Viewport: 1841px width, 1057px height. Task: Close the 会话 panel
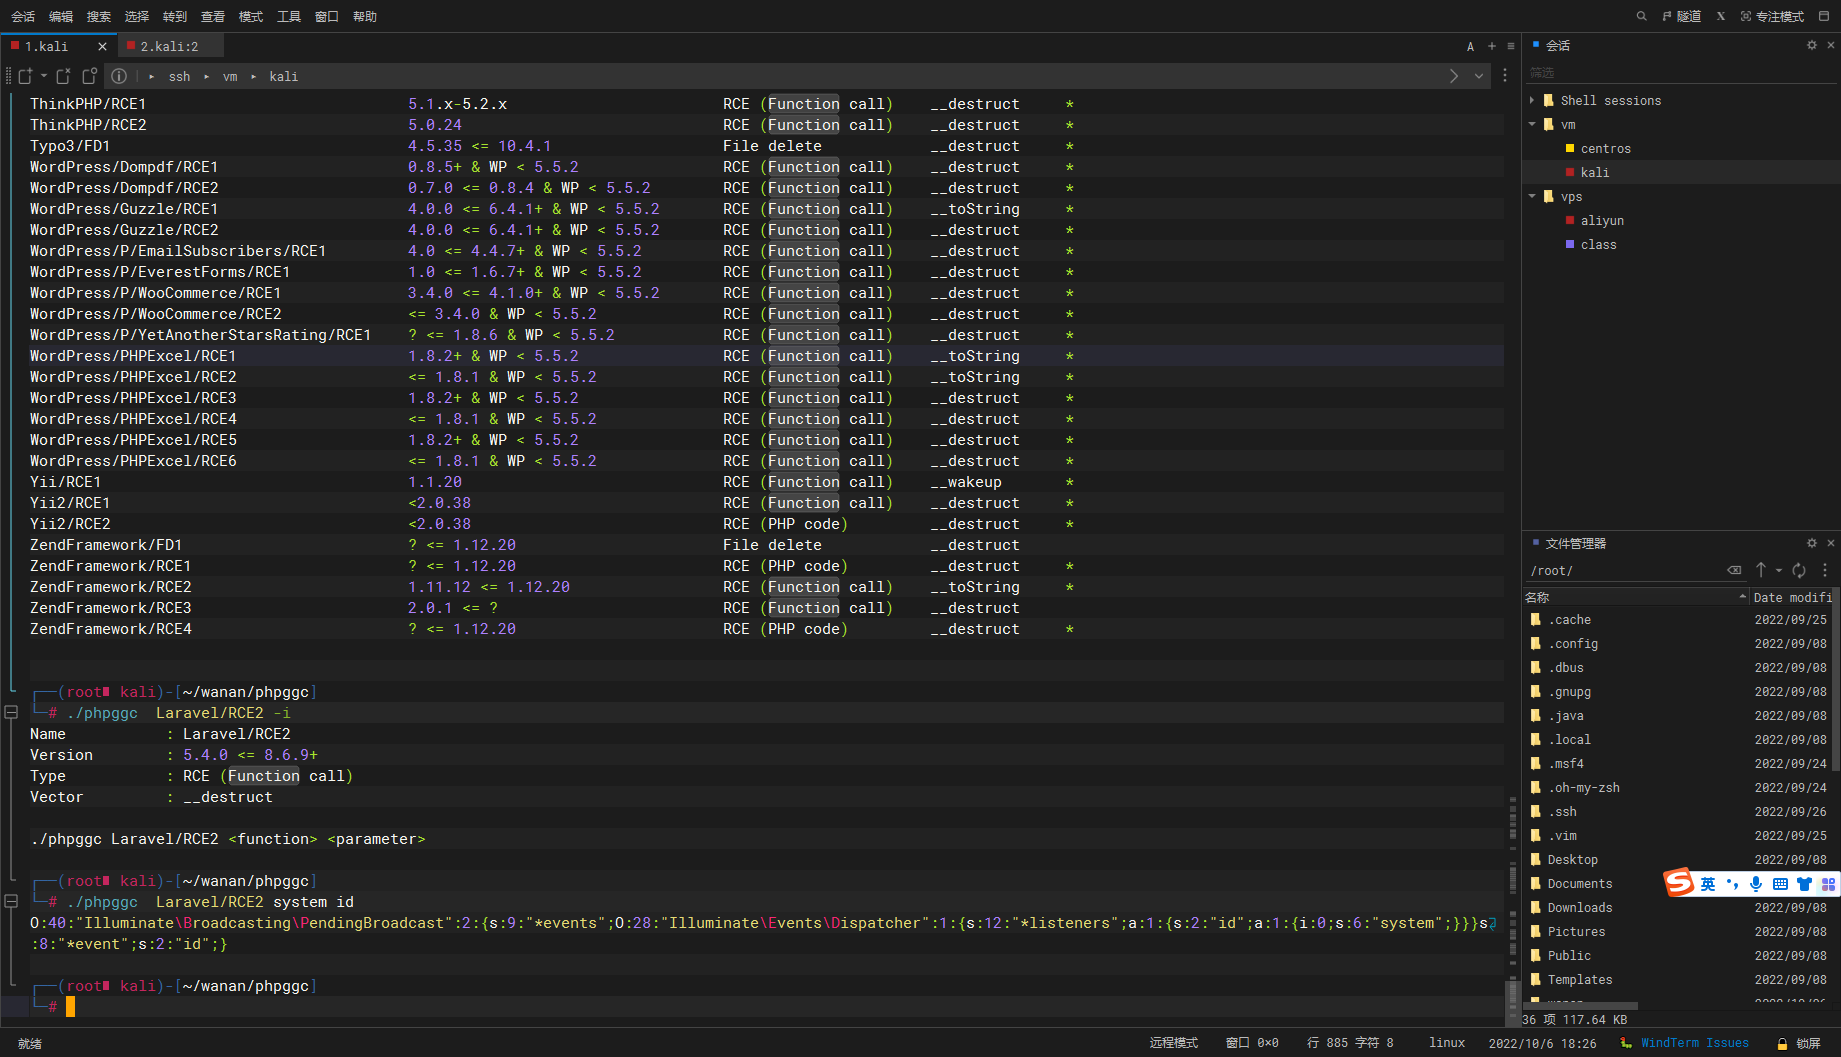pos(1831,45)
